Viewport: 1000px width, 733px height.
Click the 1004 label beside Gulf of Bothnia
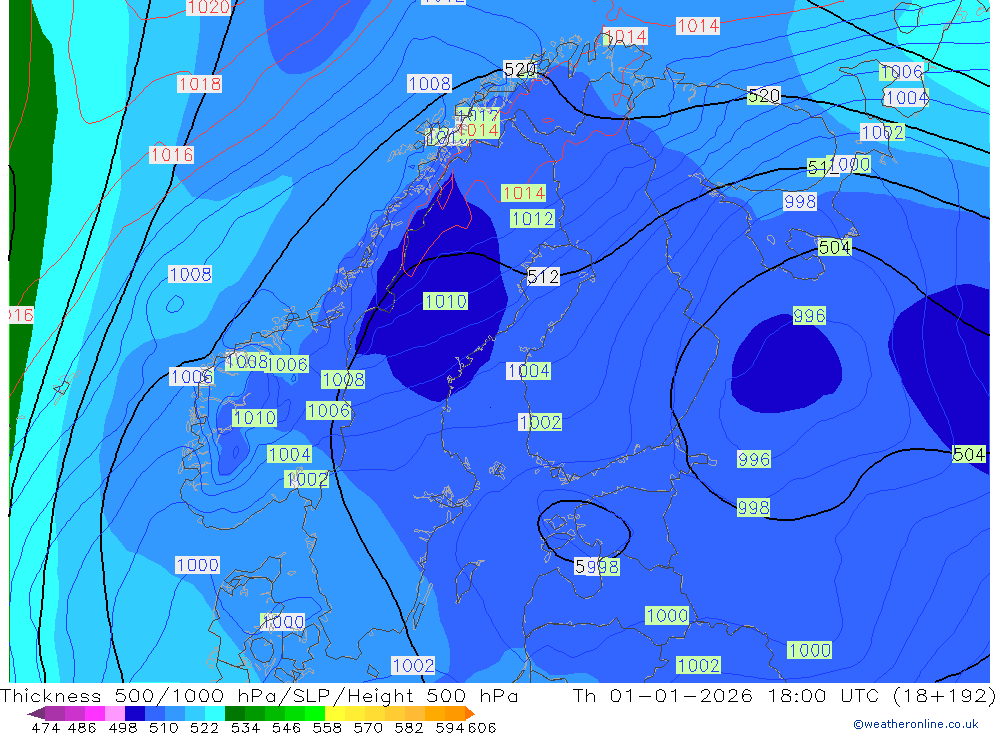point(528,371)
